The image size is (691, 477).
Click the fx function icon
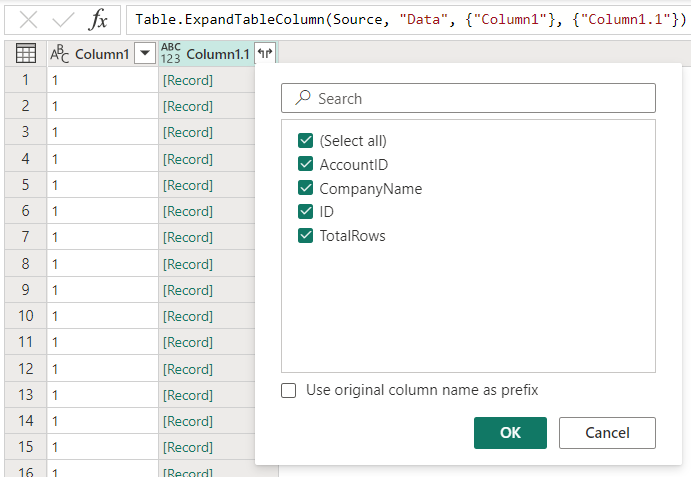click(98, 20)
